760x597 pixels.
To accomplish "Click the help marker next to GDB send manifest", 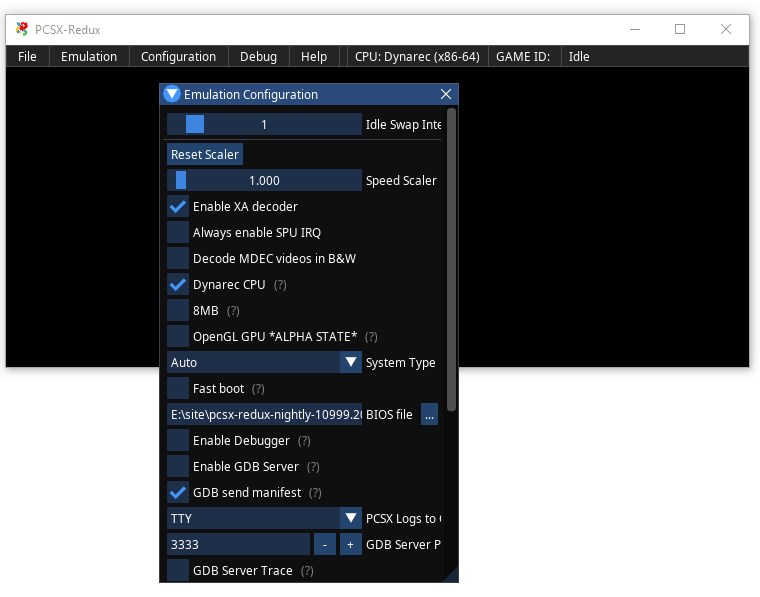I will [315, 493].
